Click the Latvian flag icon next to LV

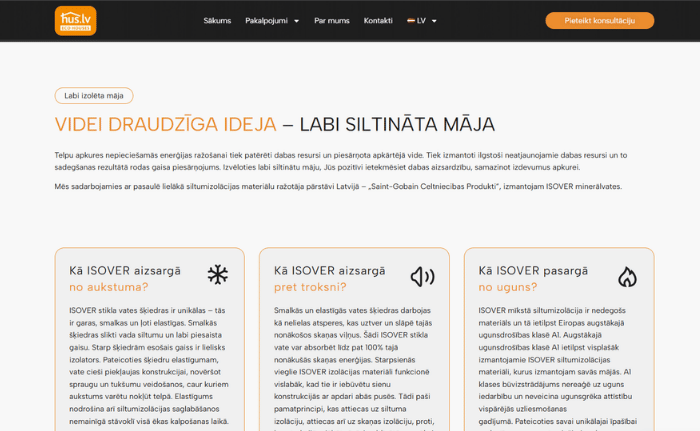[x=411, y=21]
